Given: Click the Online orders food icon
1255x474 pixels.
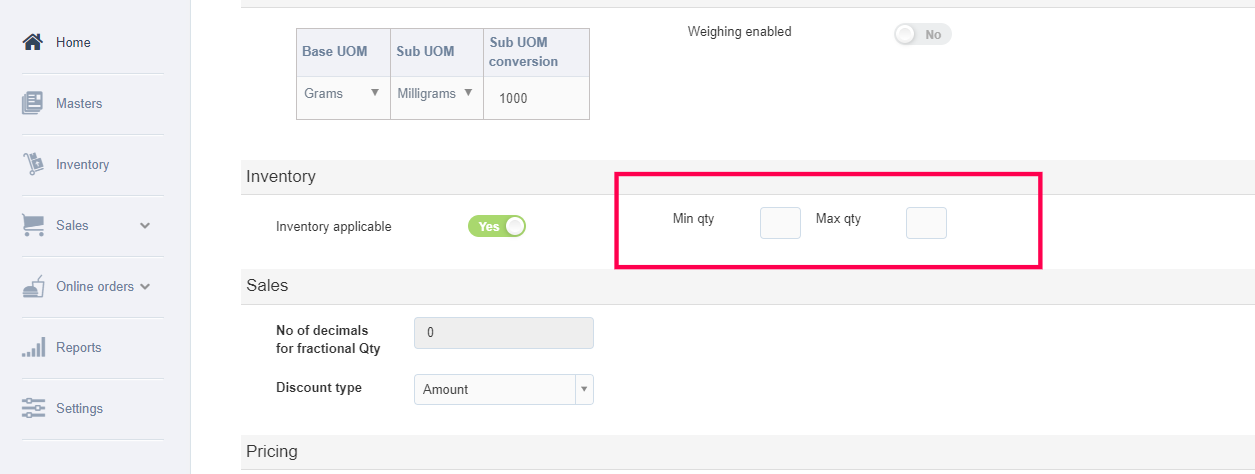Looking at the screenshot, I should (33, 287).
